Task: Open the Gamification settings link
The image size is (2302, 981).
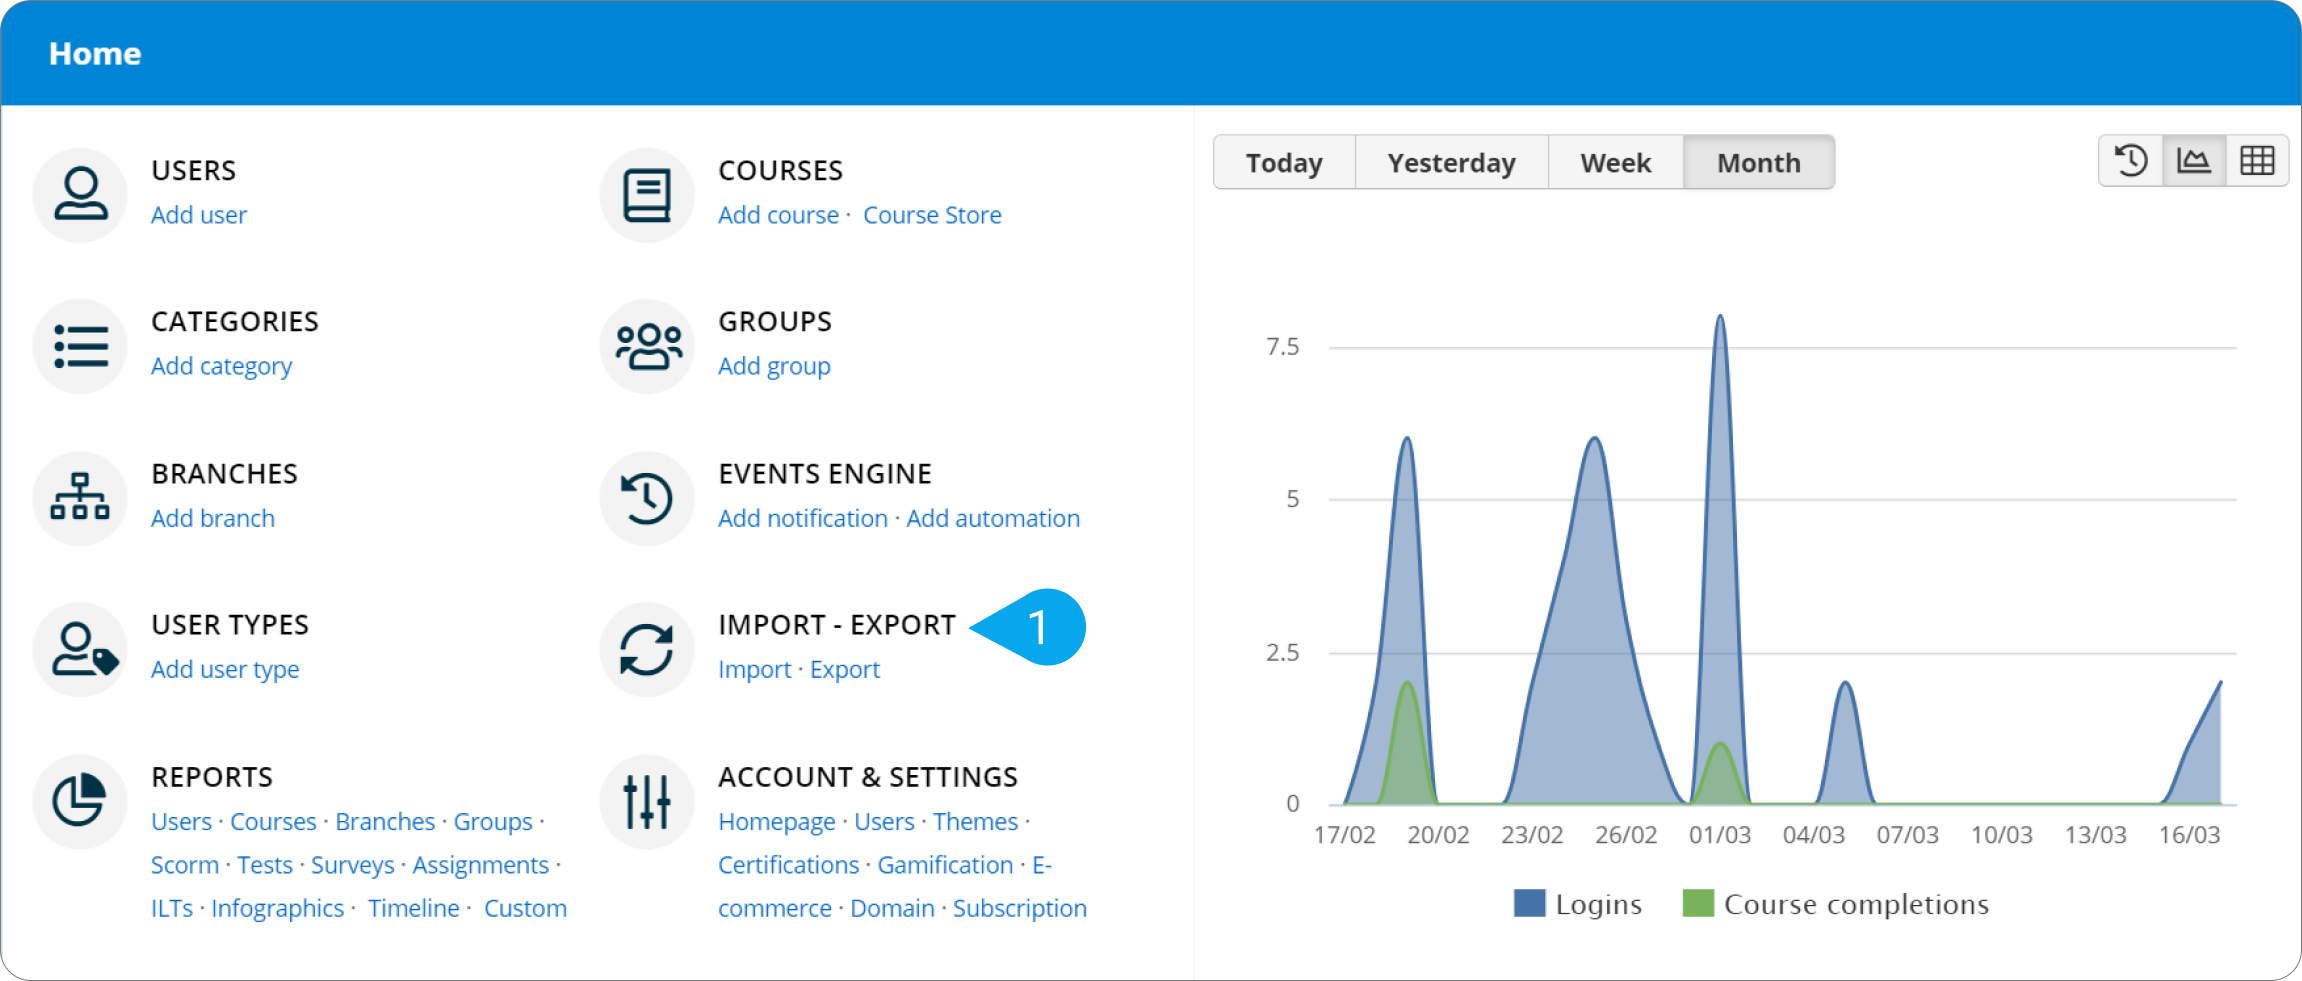Action: [x=945, y=865]
